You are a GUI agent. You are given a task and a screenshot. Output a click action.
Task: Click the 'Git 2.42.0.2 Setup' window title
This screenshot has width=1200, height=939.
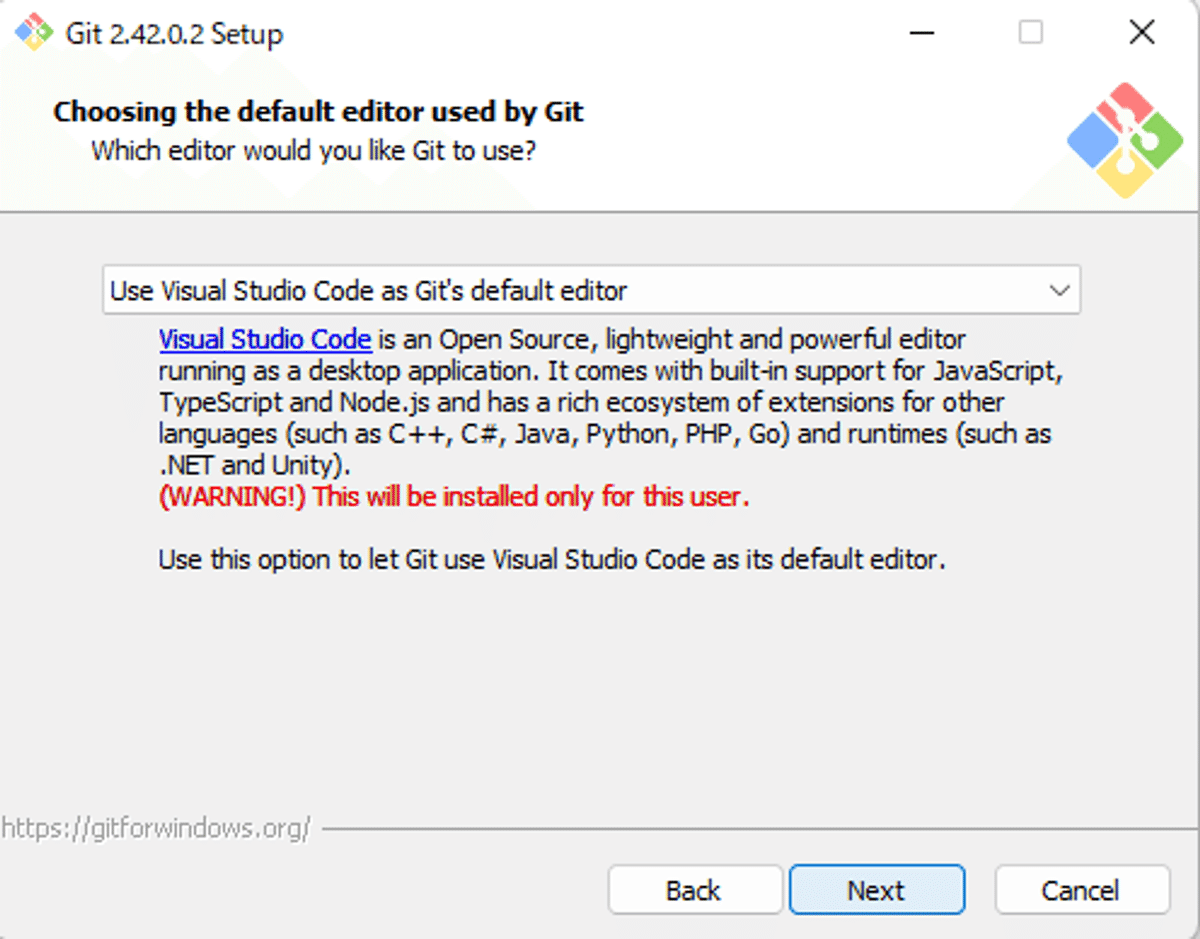(174, 34)
